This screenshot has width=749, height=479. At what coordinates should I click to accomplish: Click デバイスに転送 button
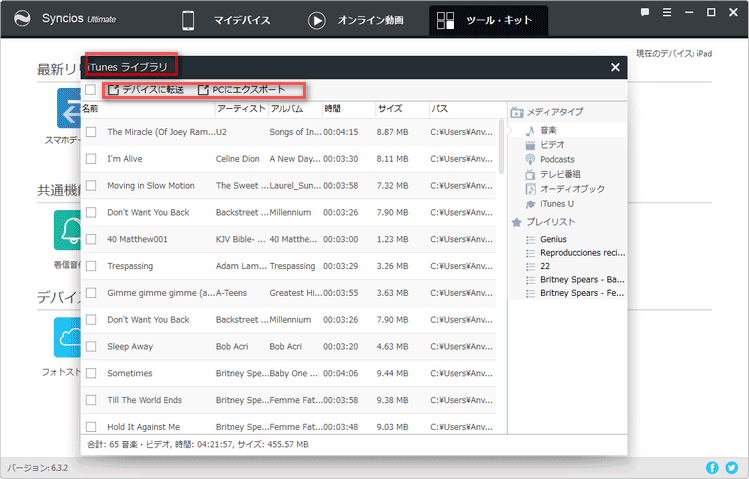pyautogui.click(x=146, y=90)
